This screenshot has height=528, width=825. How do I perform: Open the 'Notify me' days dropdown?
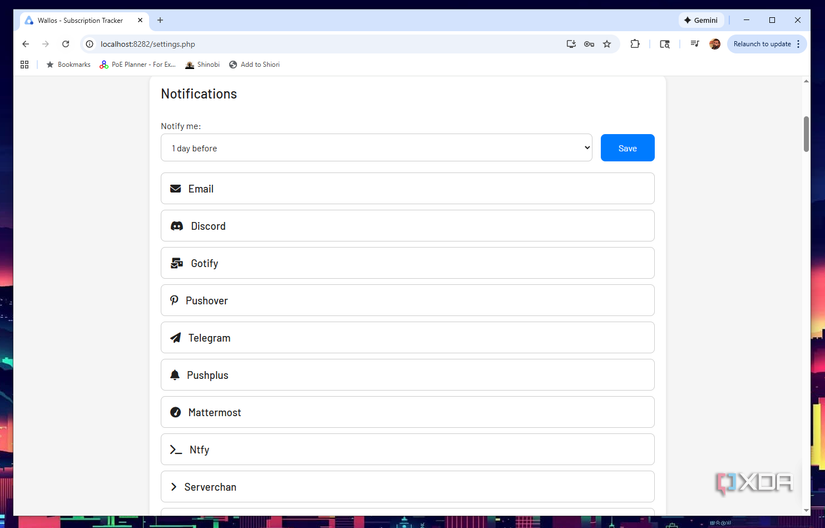pyautogui.click(x=376, y=148)
